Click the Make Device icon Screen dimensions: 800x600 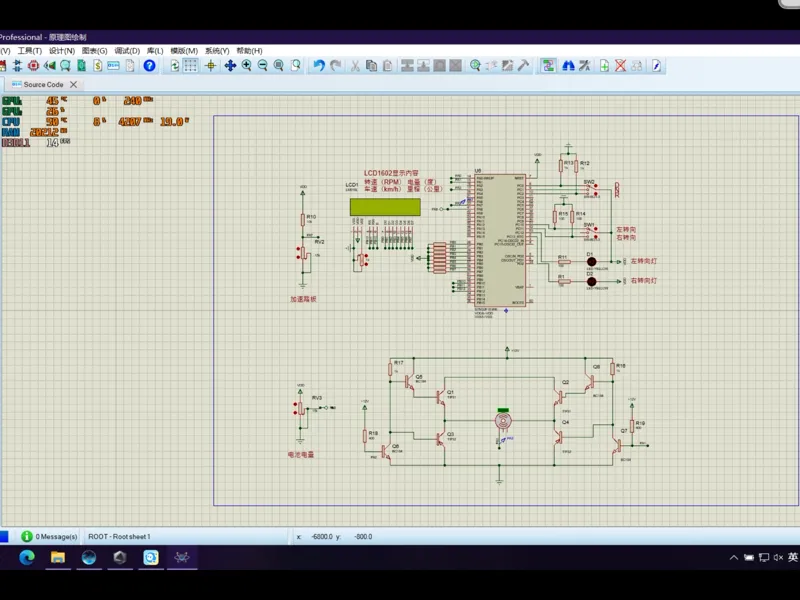(491, 65)
